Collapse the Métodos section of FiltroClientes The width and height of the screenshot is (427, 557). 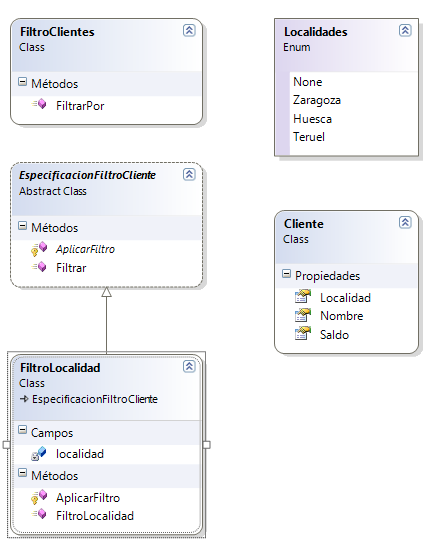22,82
